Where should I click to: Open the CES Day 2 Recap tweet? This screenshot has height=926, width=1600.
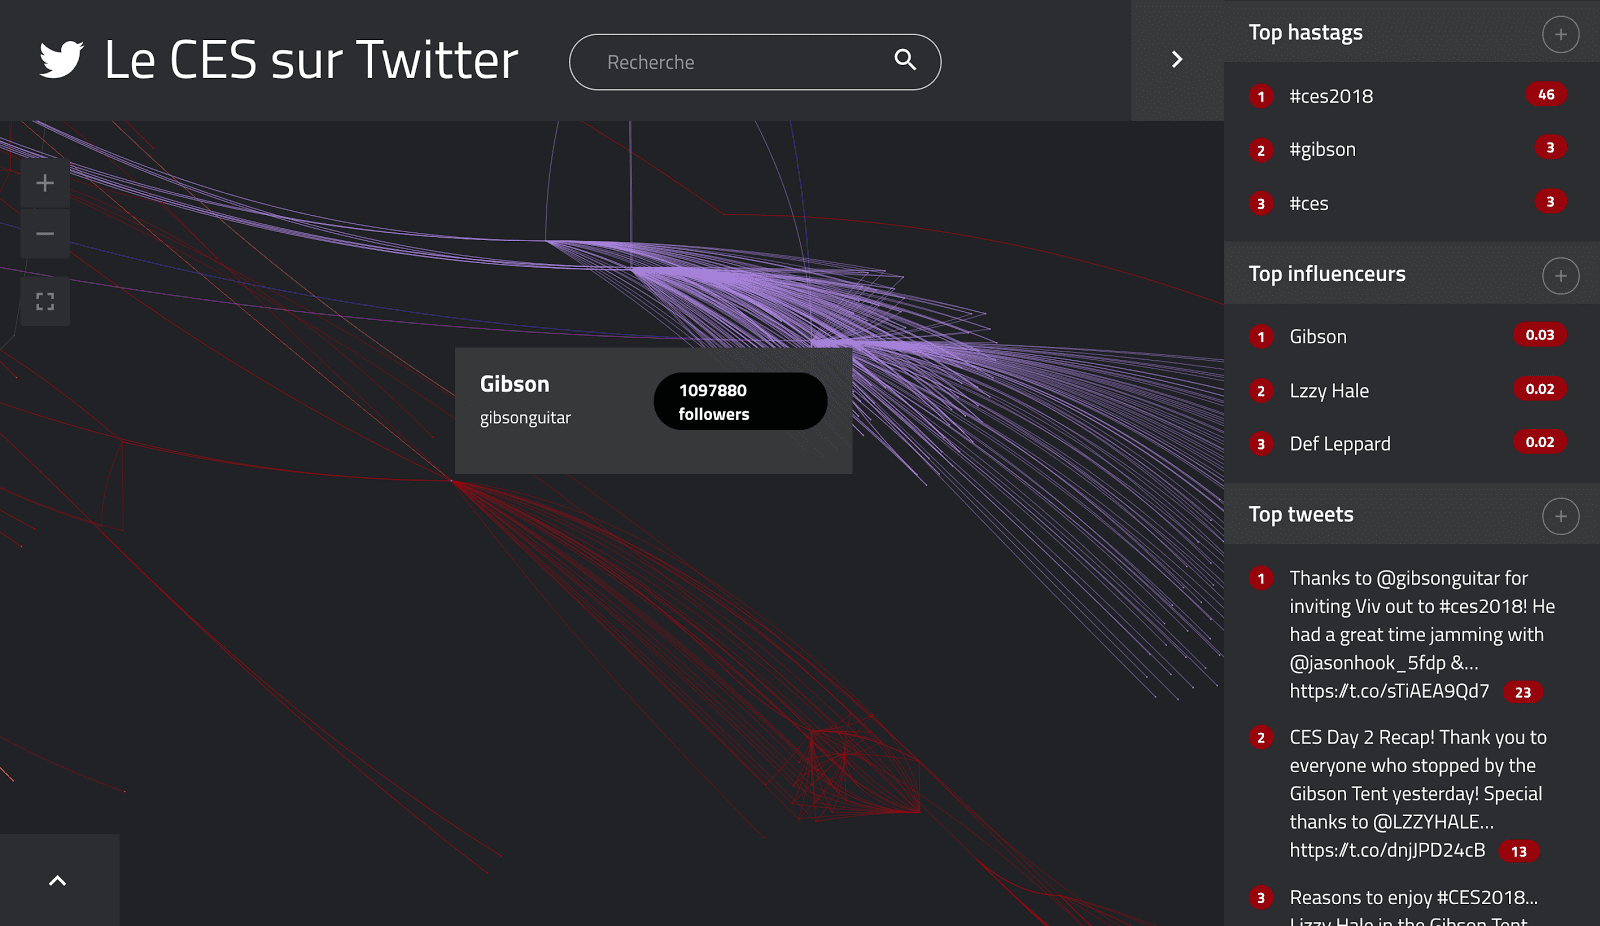pyautogui.click(x=1418, y=793)
